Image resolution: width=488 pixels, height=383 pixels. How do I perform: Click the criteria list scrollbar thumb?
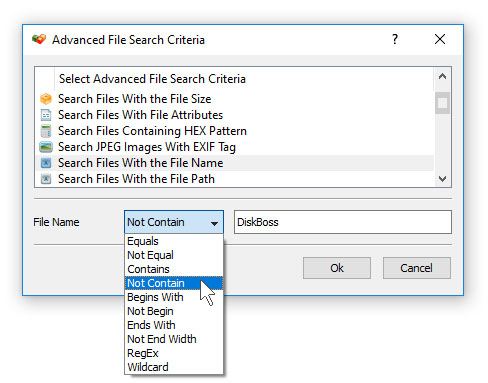[442, 103]
